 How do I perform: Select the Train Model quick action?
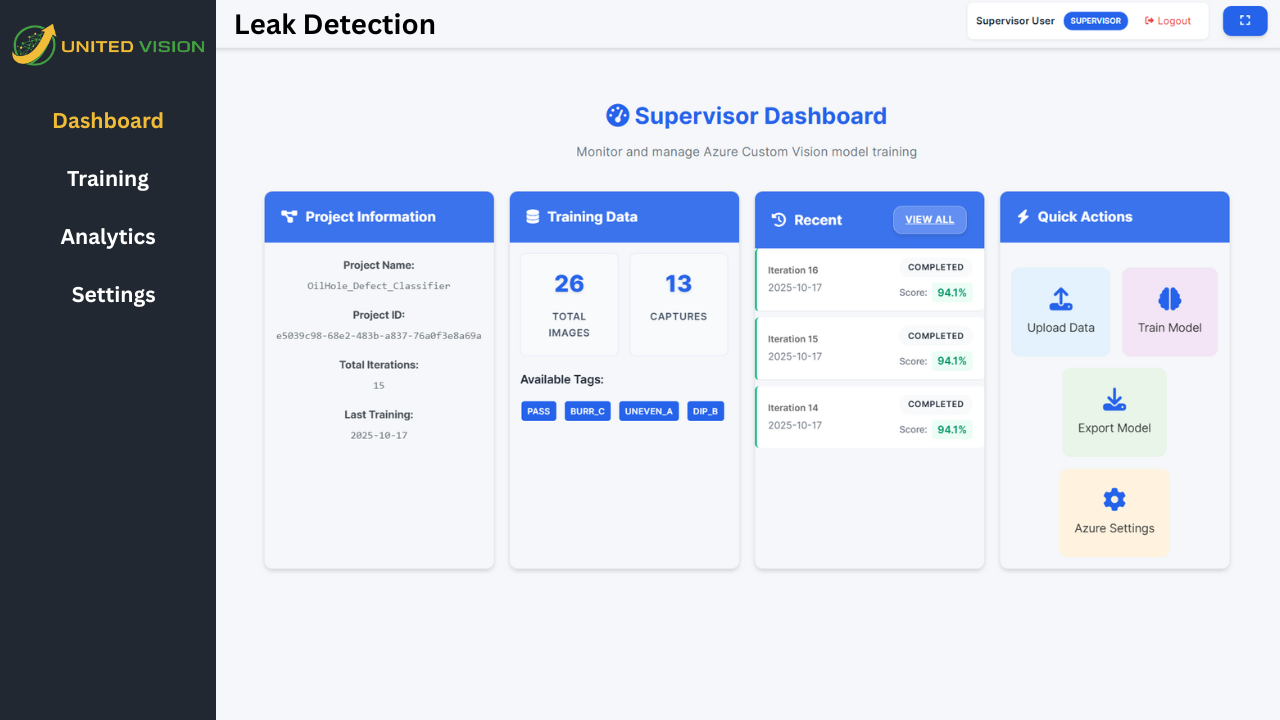click(x=1169, y=311)
